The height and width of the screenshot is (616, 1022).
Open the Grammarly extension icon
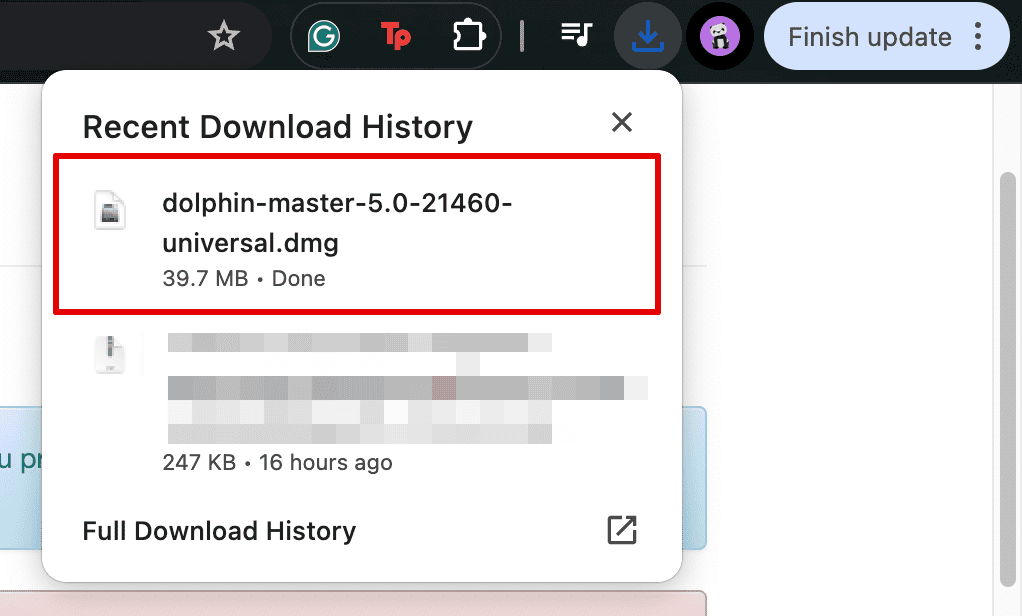[x=322, y=36]
